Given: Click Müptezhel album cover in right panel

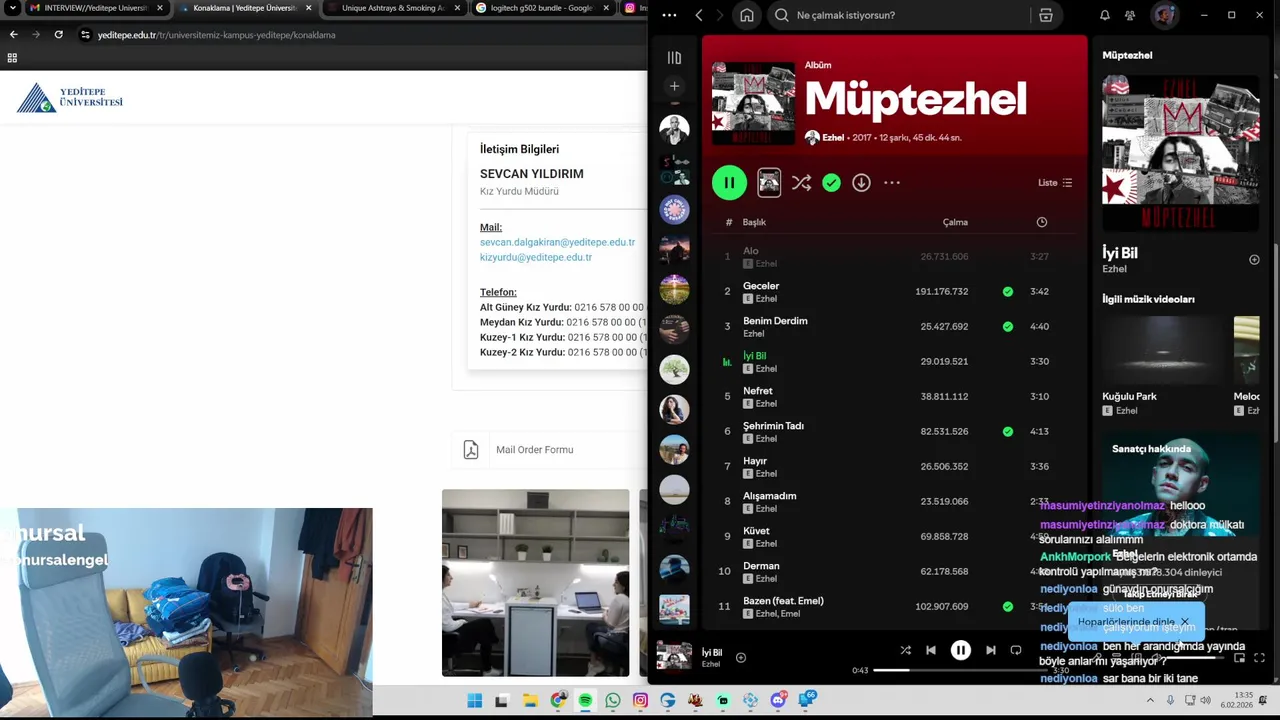Looking at the screenshot, I should (1180, 153).
